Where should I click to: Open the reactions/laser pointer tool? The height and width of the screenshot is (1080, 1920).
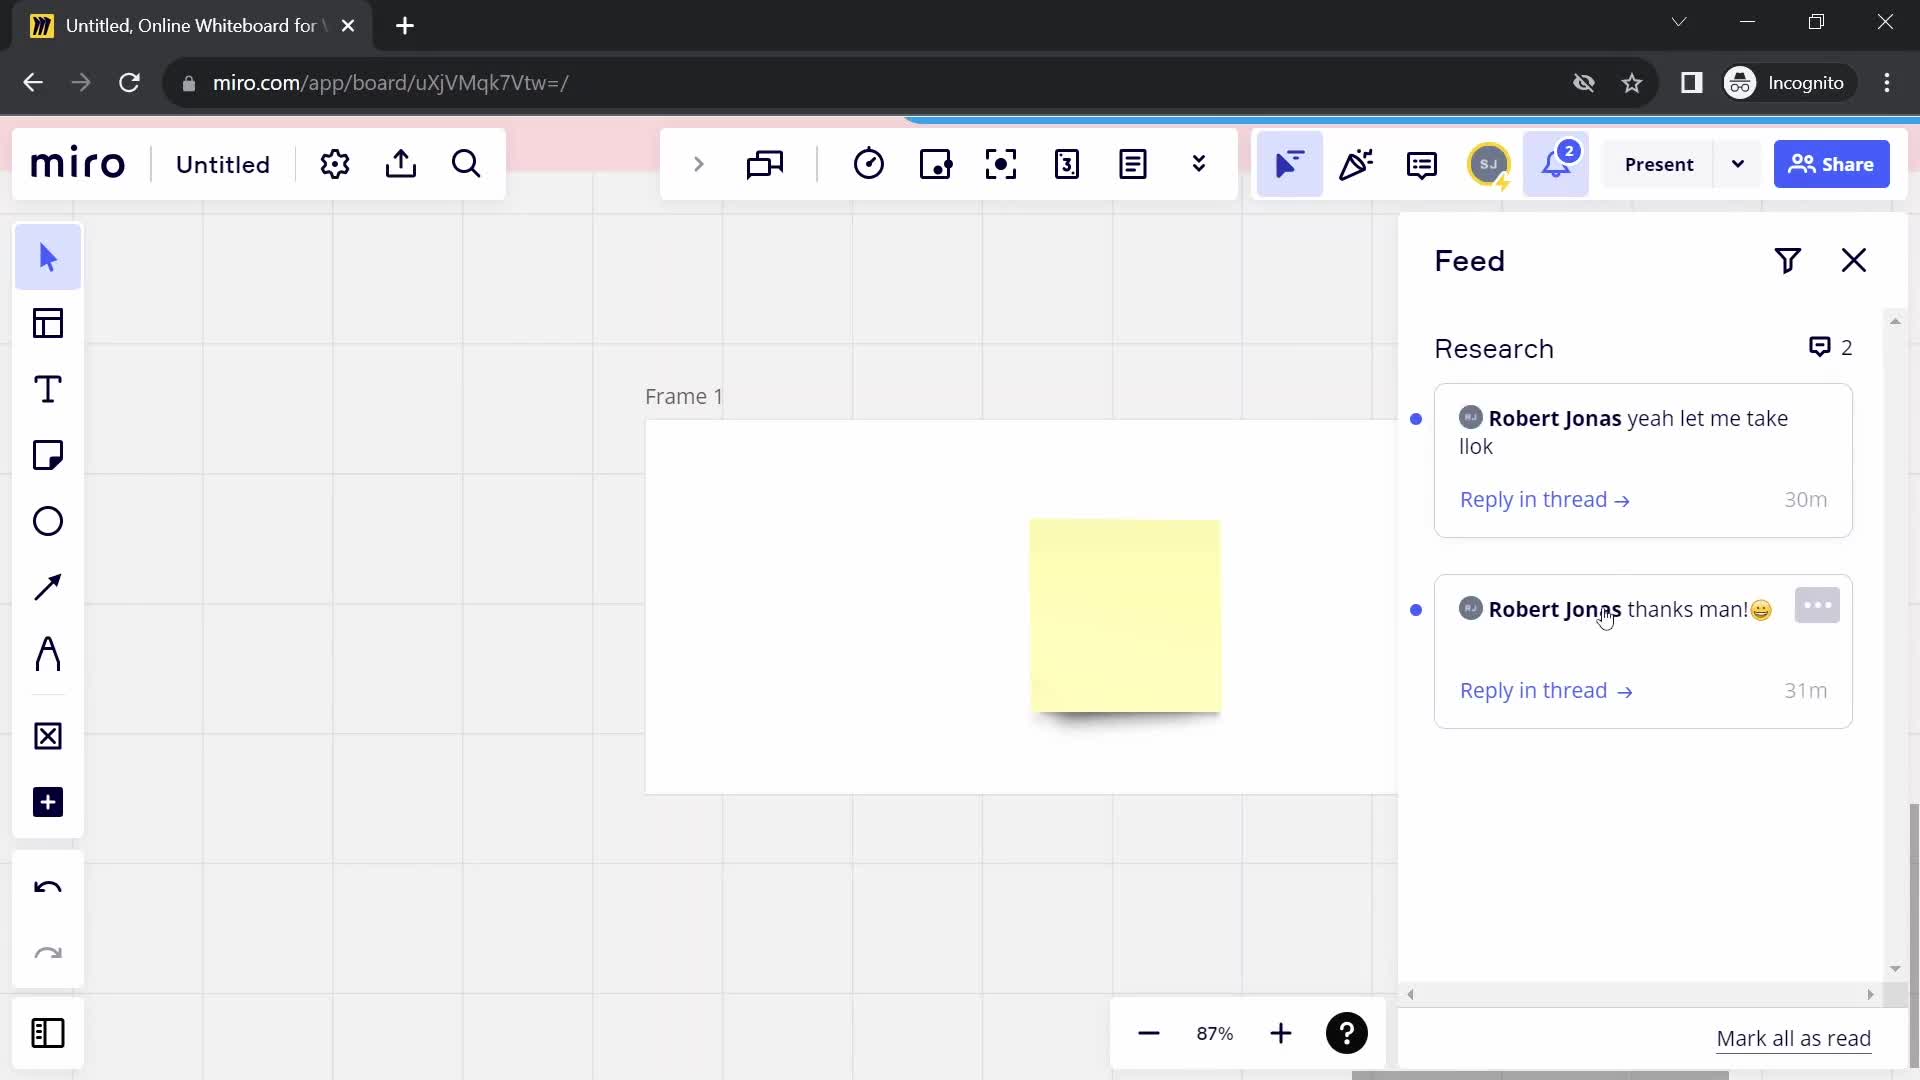(1358, 164)
